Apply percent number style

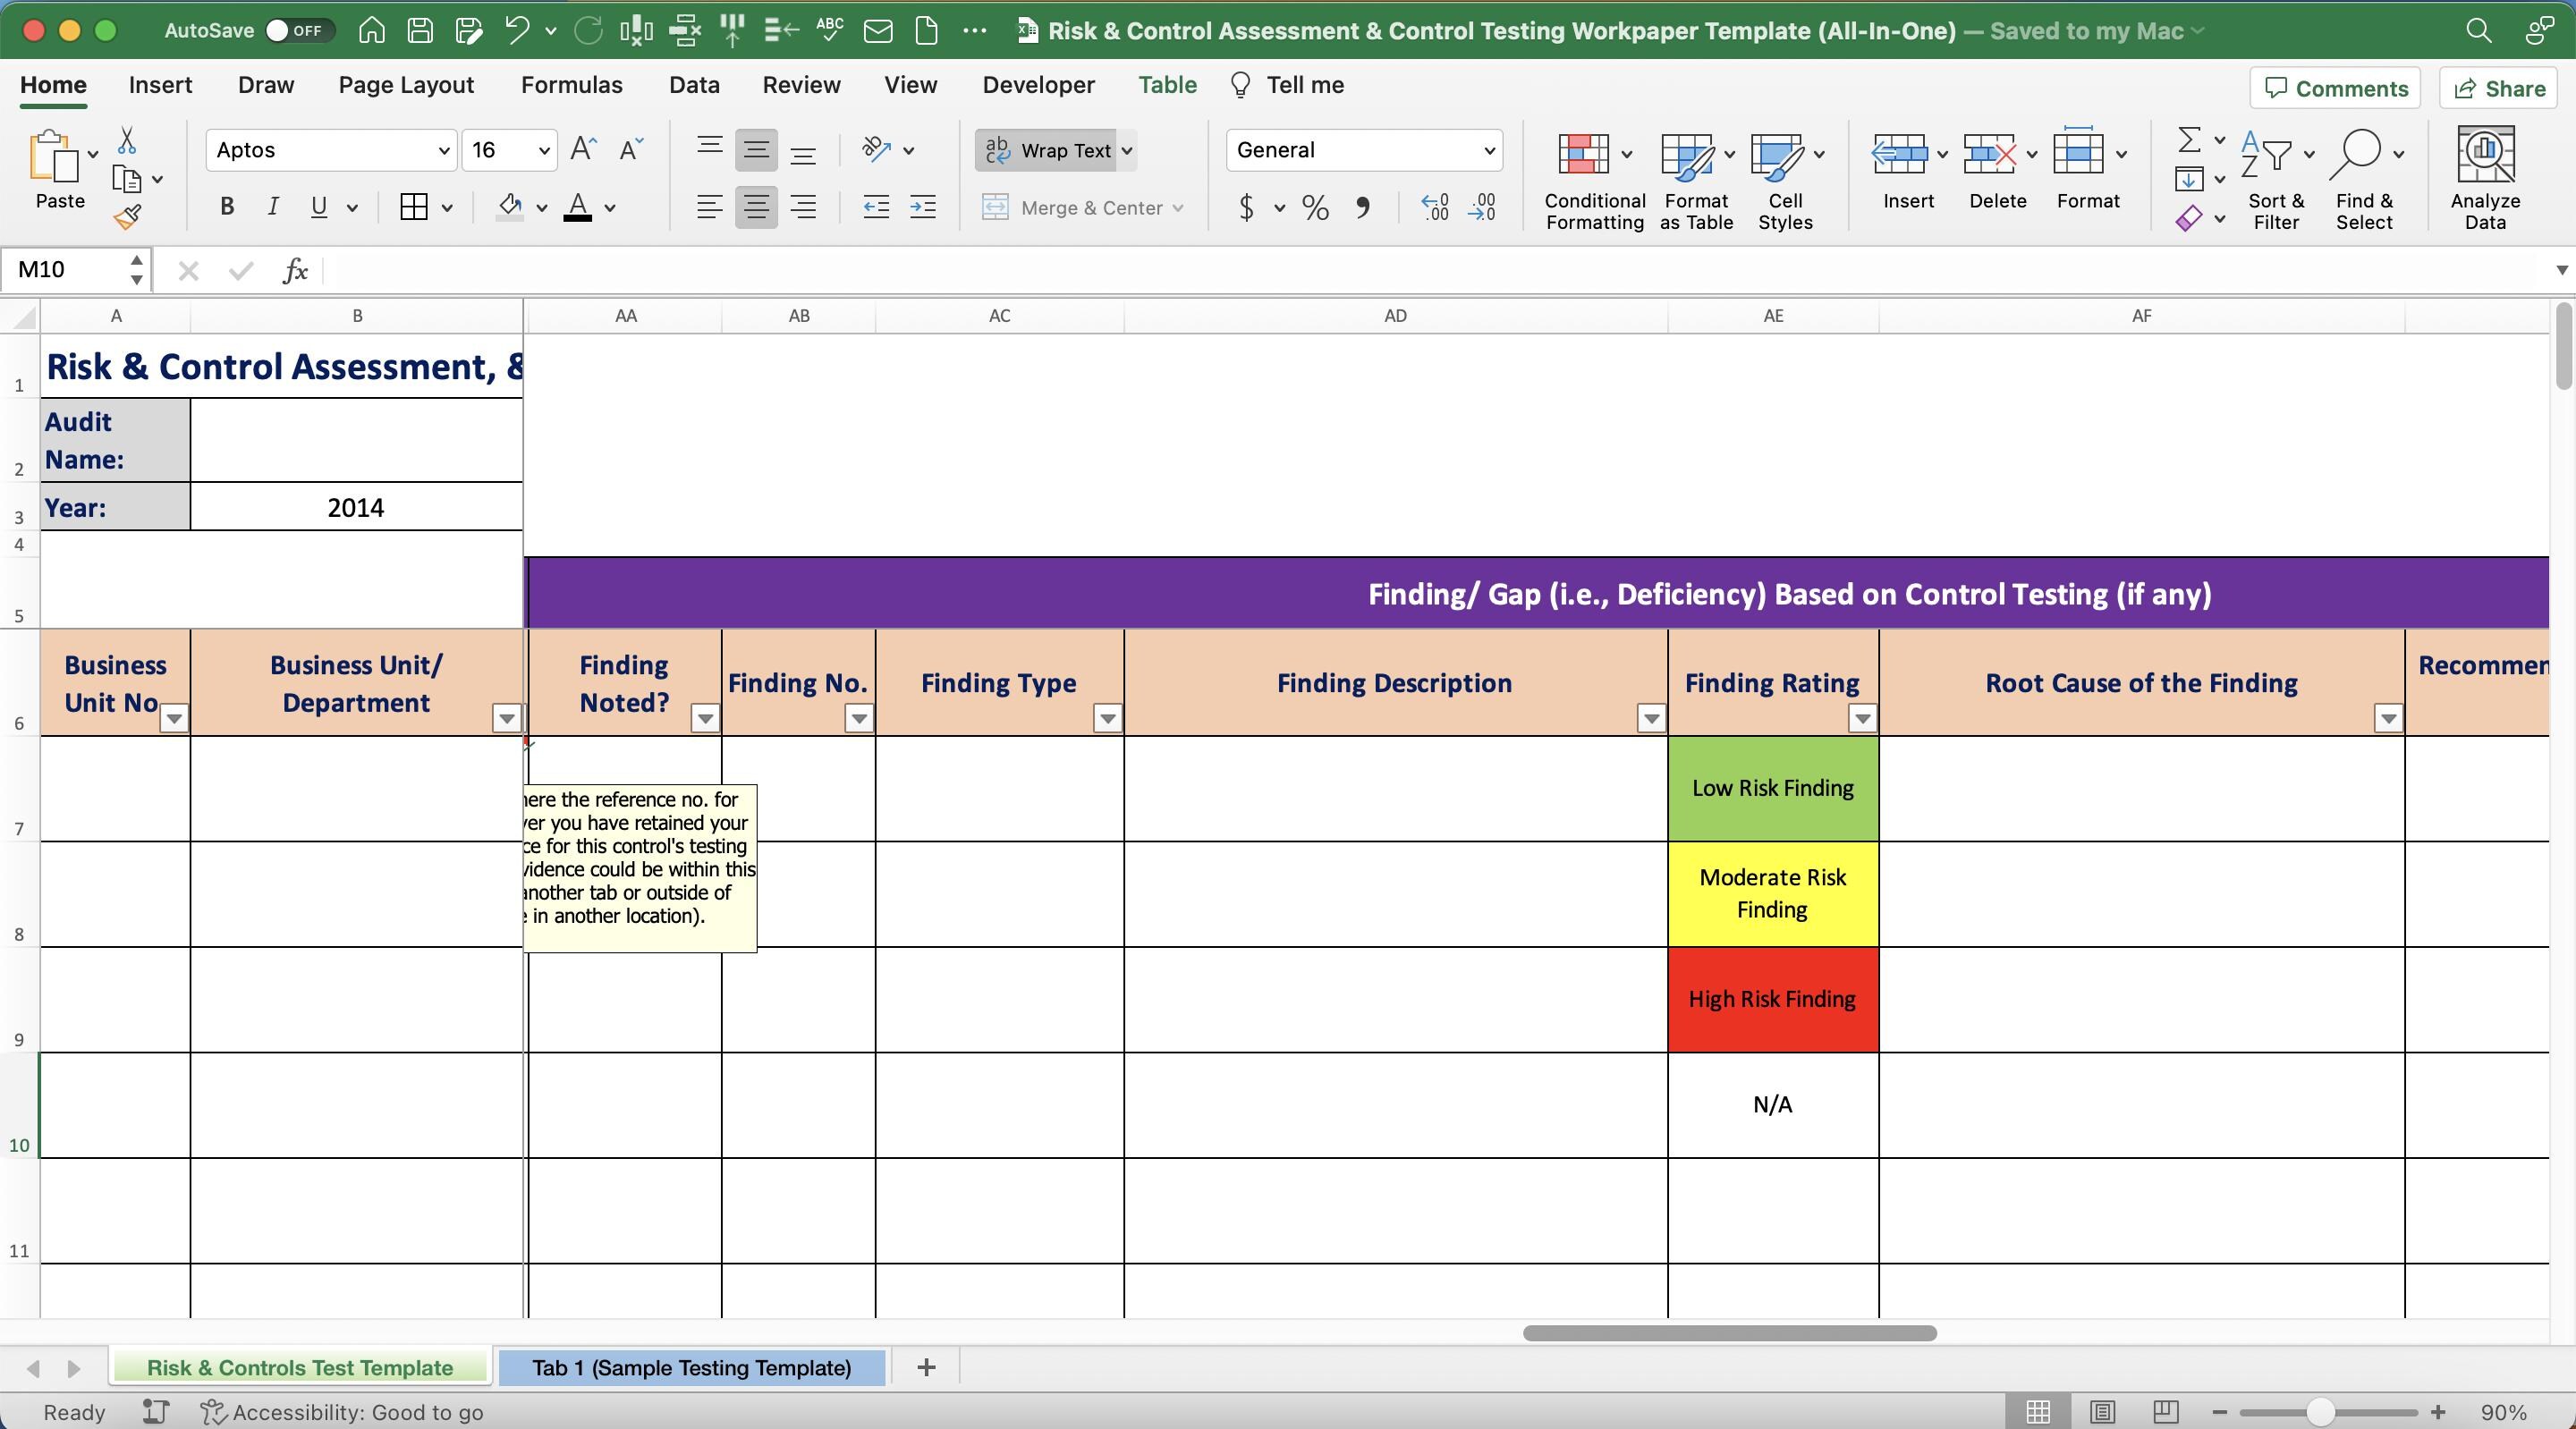[1314, 207]
